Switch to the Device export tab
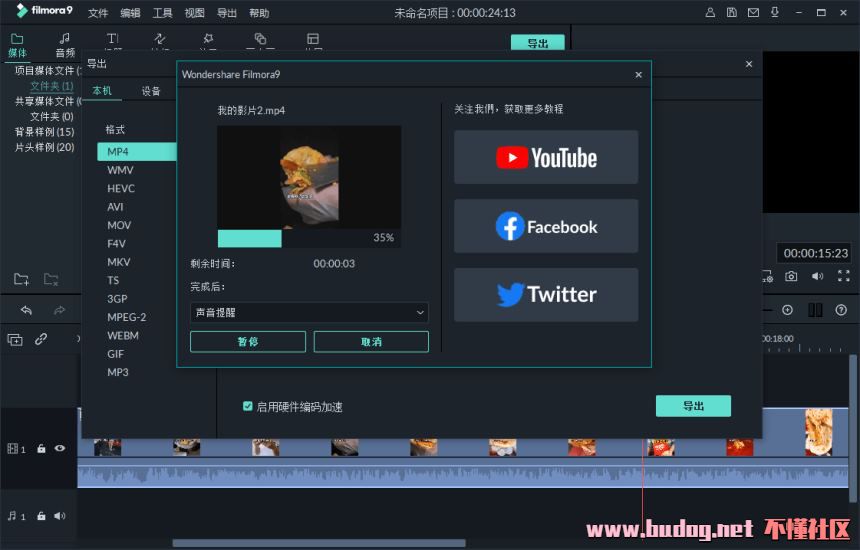The height and width of the screenshot is (550, 860). coord(151,91)
